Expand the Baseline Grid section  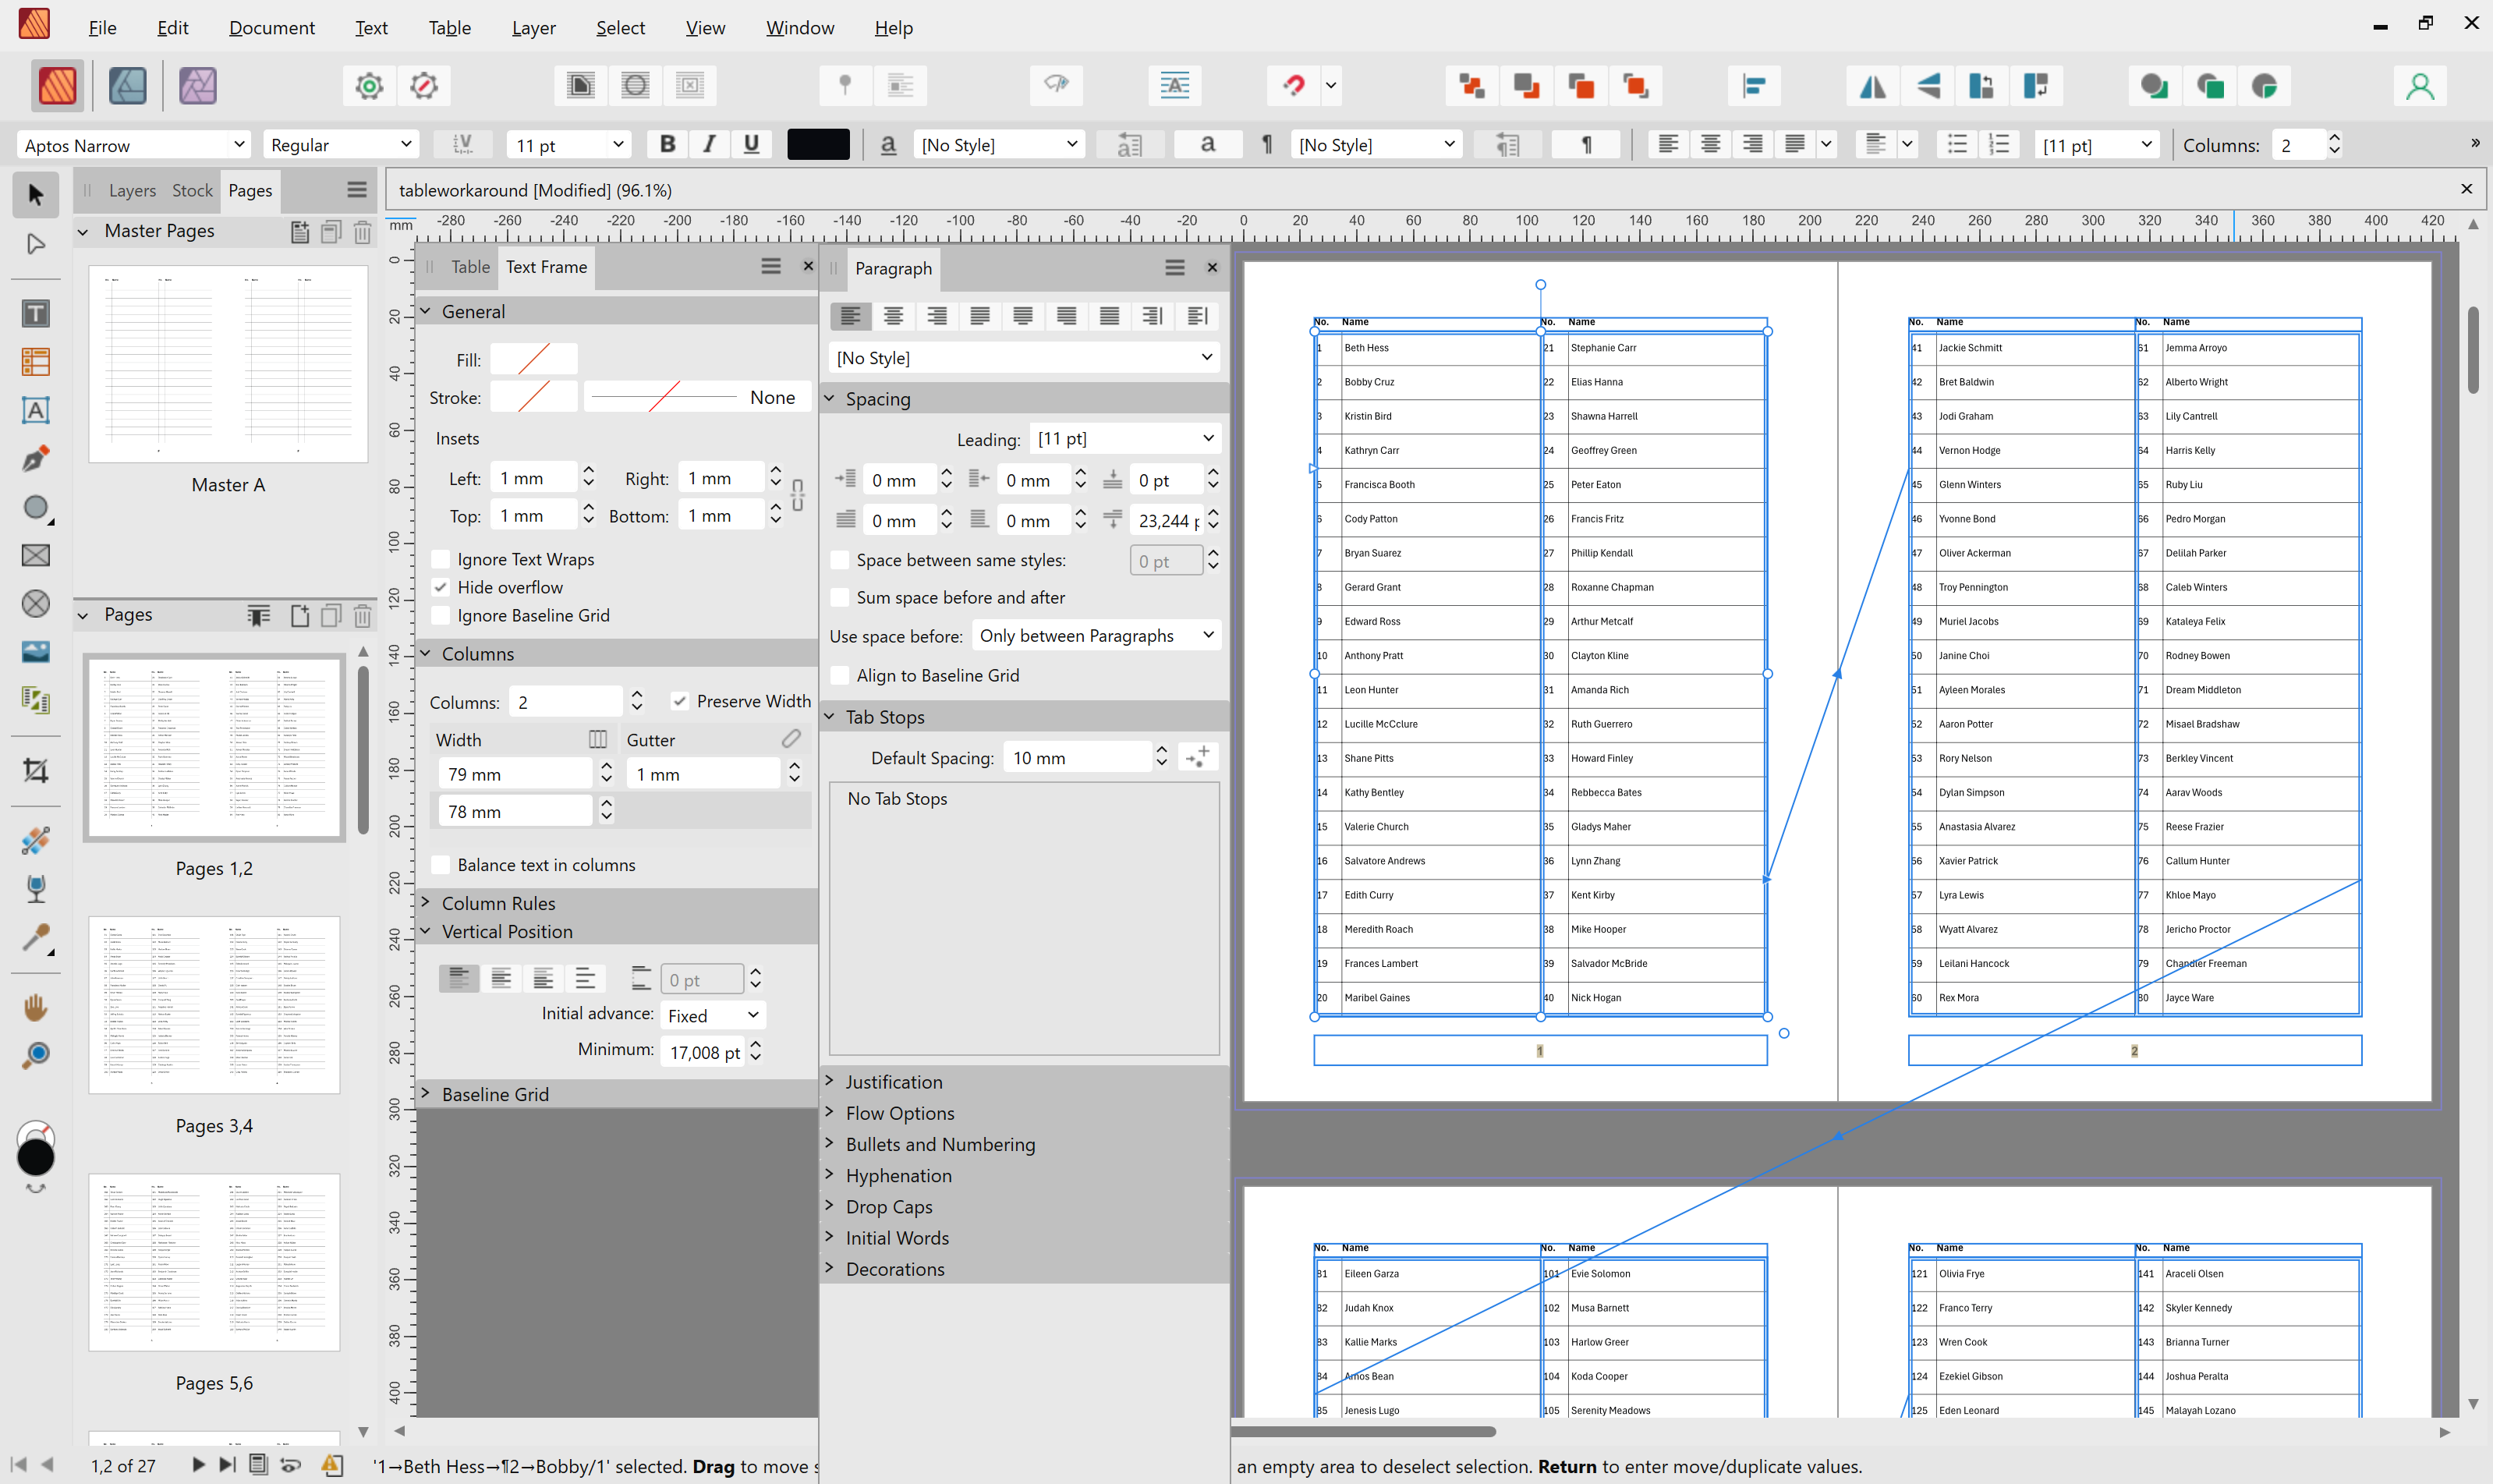click(x=495, y=1094)
